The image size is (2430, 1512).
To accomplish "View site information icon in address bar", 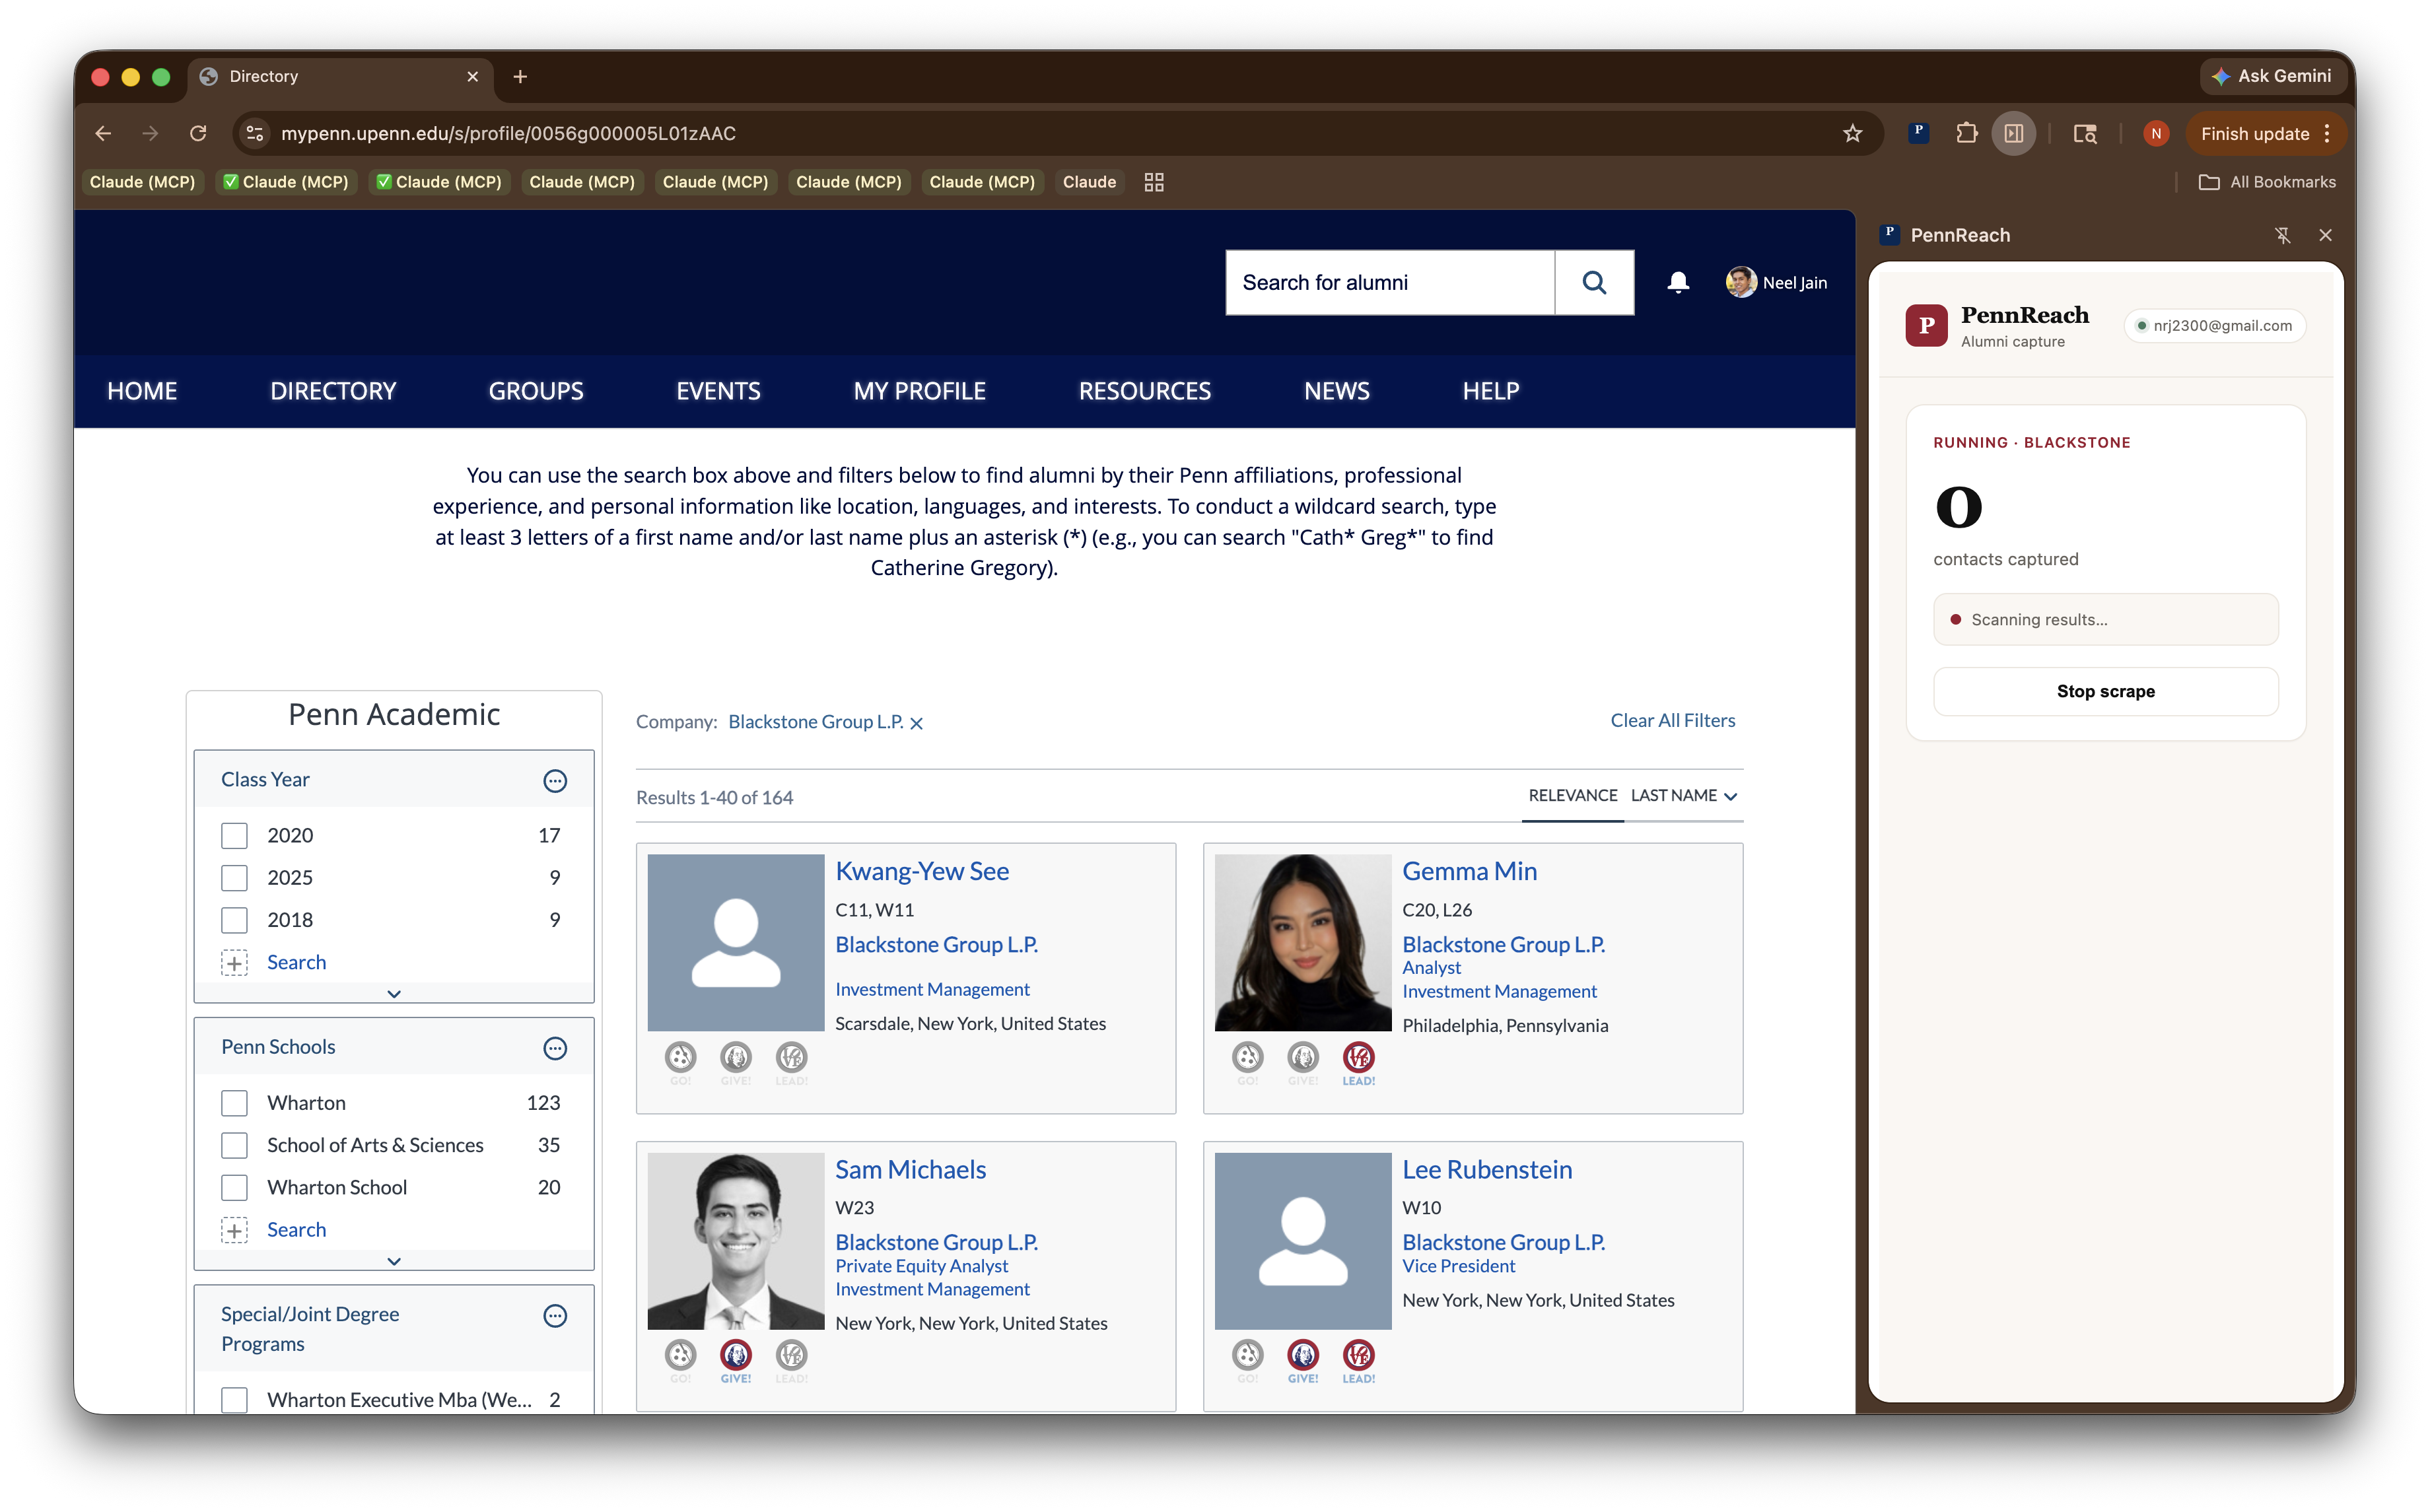I will pyautogui.click(x=255, y=133).
